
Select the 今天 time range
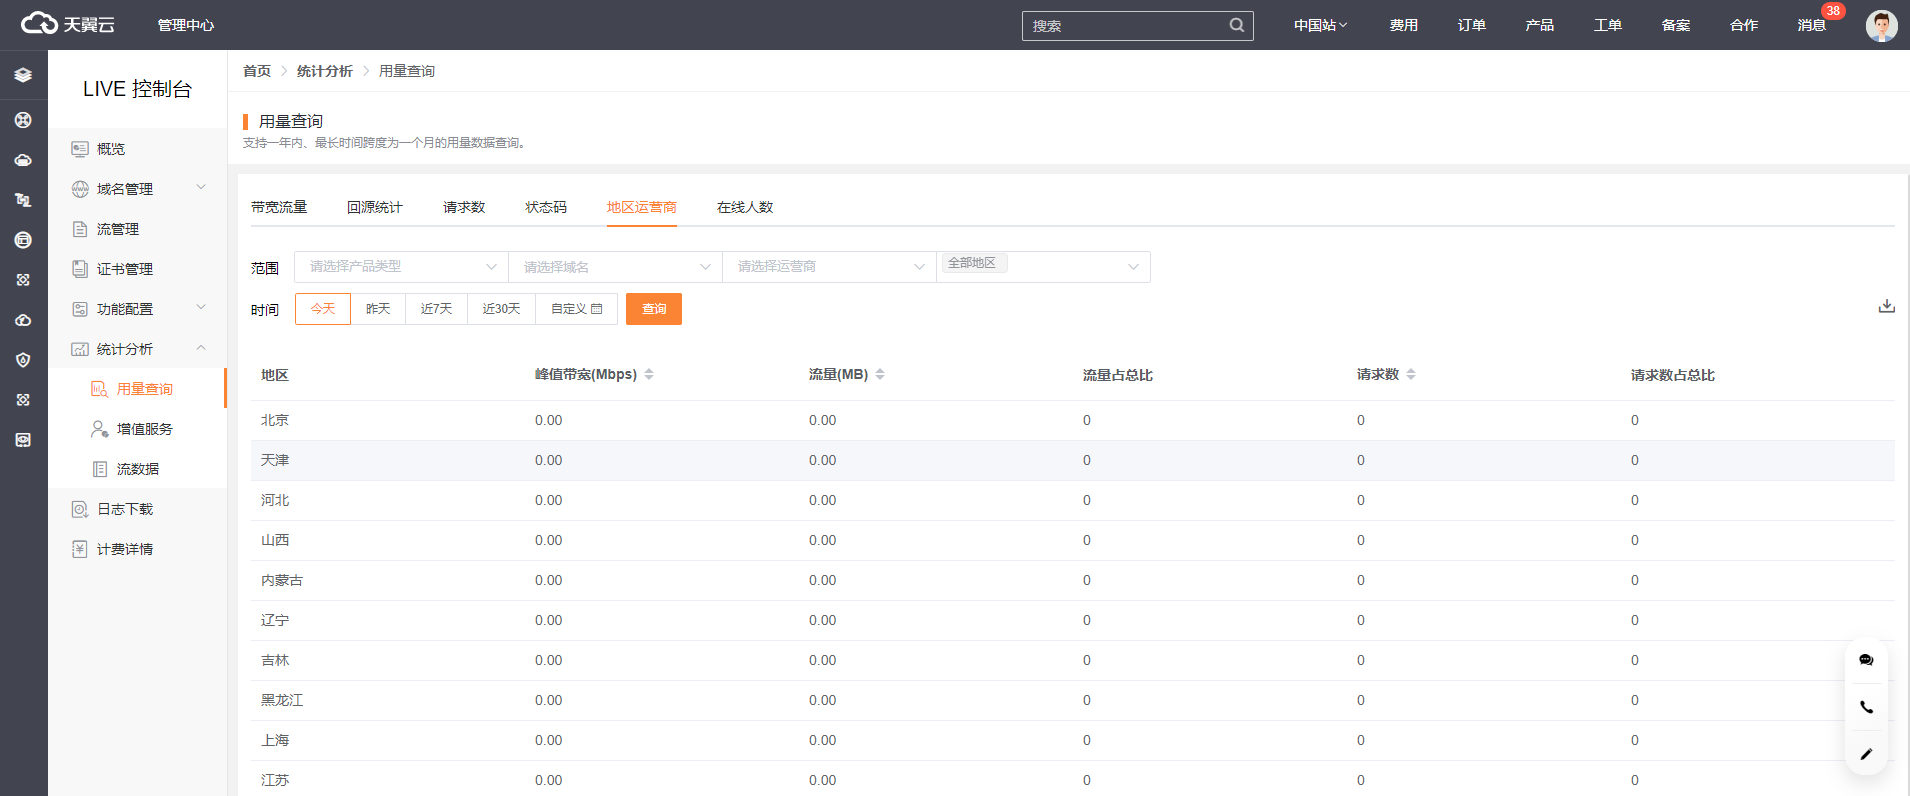pyautogui.click(x=323, y=309)
